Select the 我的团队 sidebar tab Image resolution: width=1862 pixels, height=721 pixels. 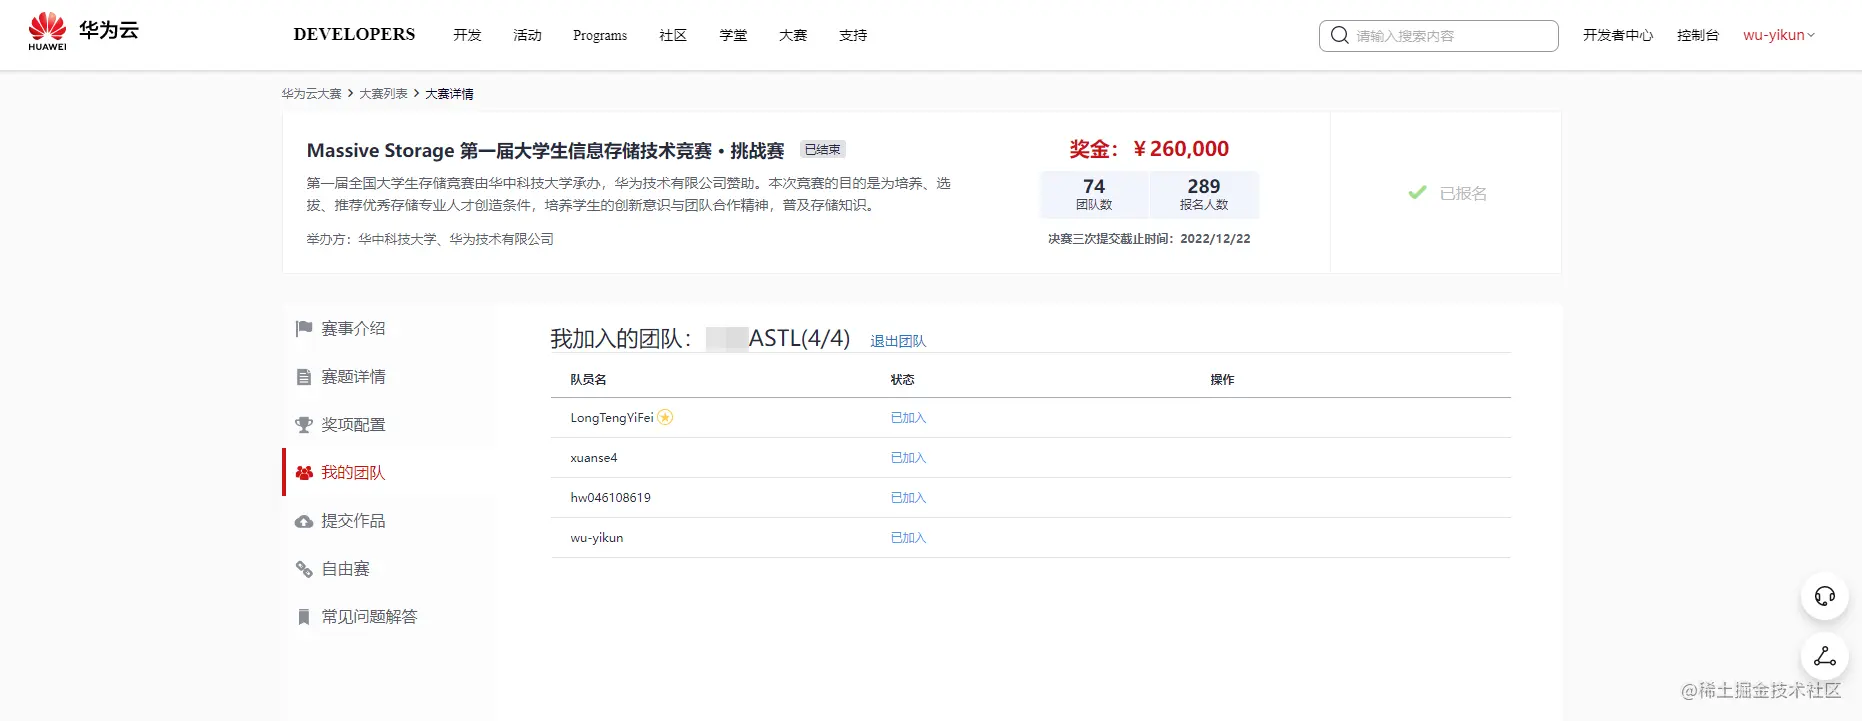pyautogui.click(x=390, y=473)
